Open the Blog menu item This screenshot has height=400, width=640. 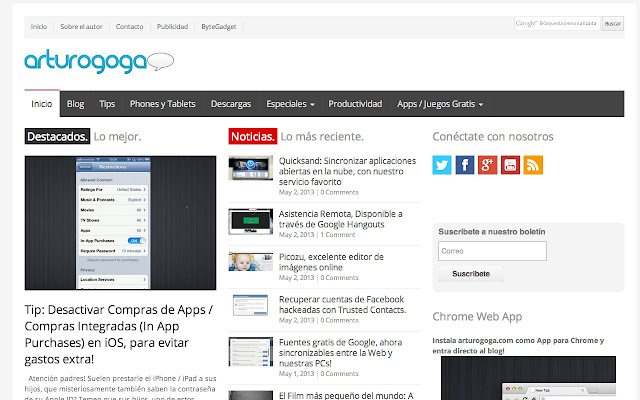pos(76,104)
